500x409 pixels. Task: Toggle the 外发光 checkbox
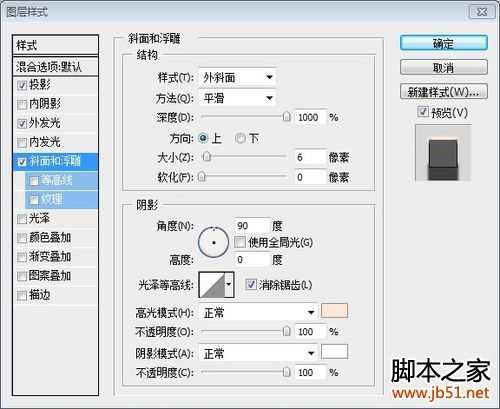(22, 124)
